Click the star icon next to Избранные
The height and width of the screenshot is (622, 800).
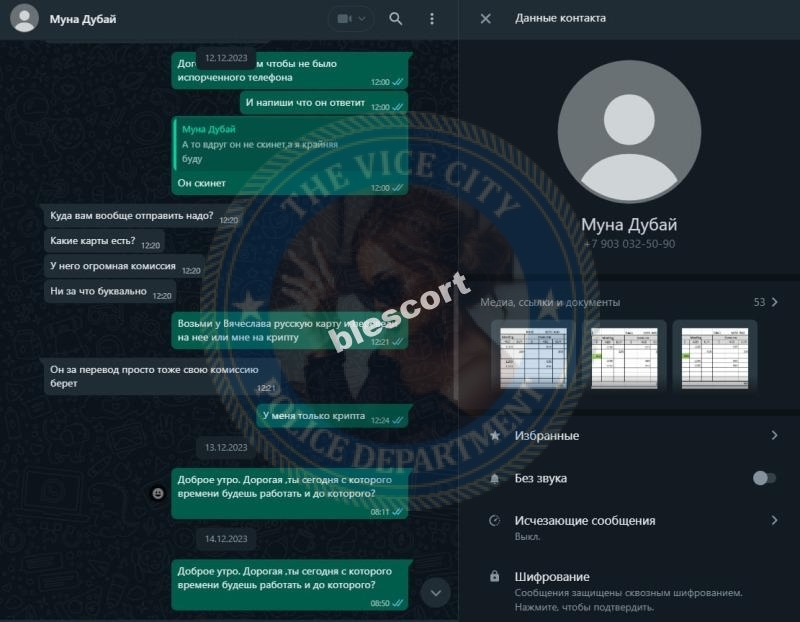(494, 435)
